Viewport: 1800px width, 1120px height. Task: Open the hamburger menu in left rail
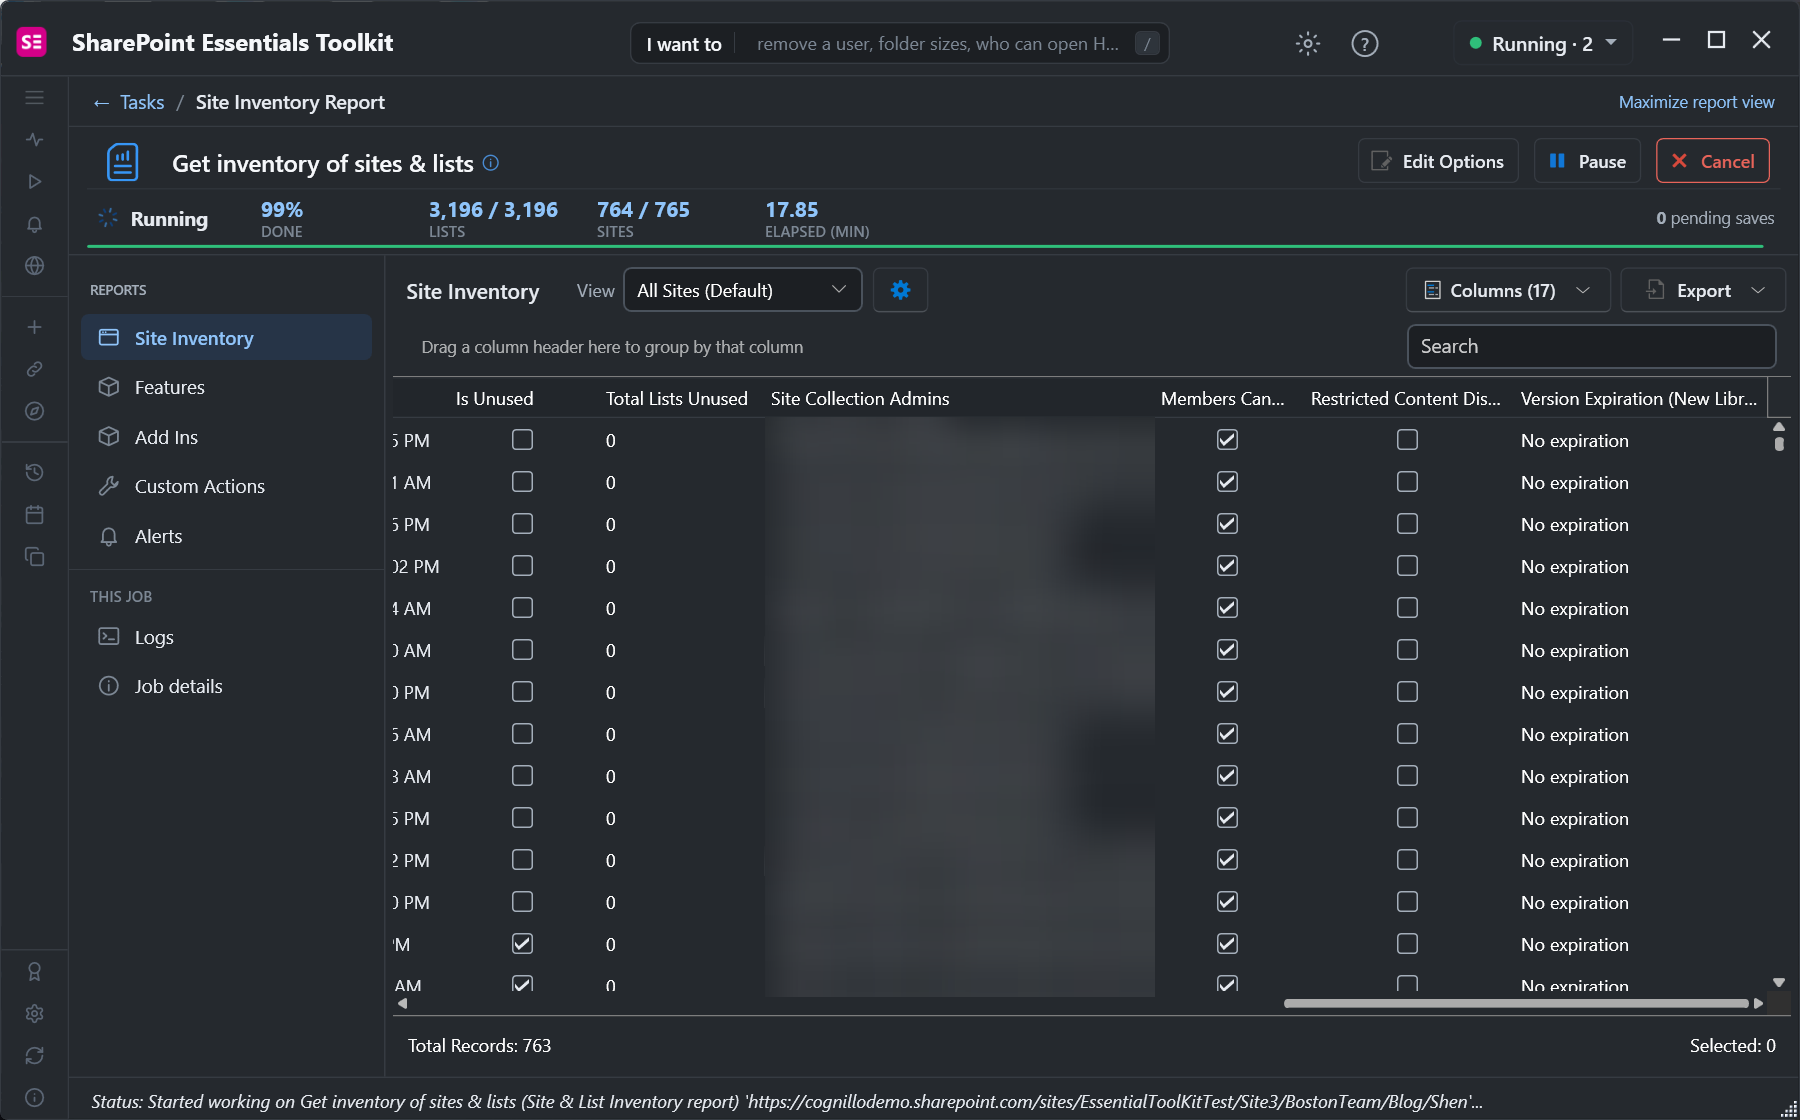tap(34, 98)
